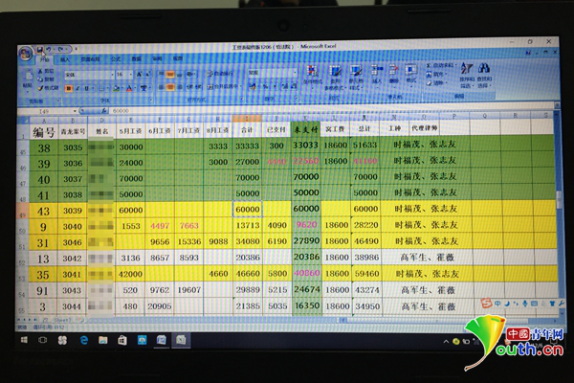Open the Name Box dropdown arrow

[x=75, y=111]
